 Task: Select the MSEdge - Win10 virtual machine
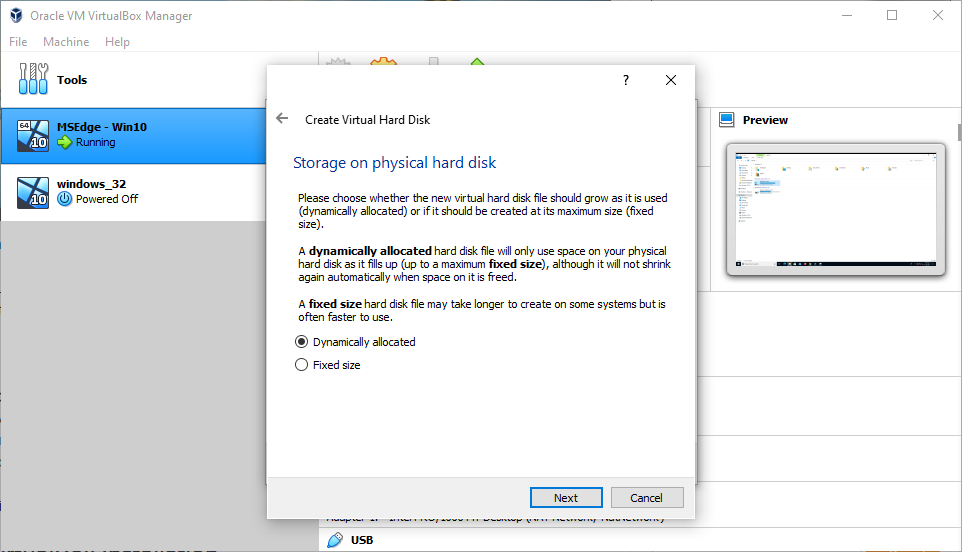pos(134,136)
